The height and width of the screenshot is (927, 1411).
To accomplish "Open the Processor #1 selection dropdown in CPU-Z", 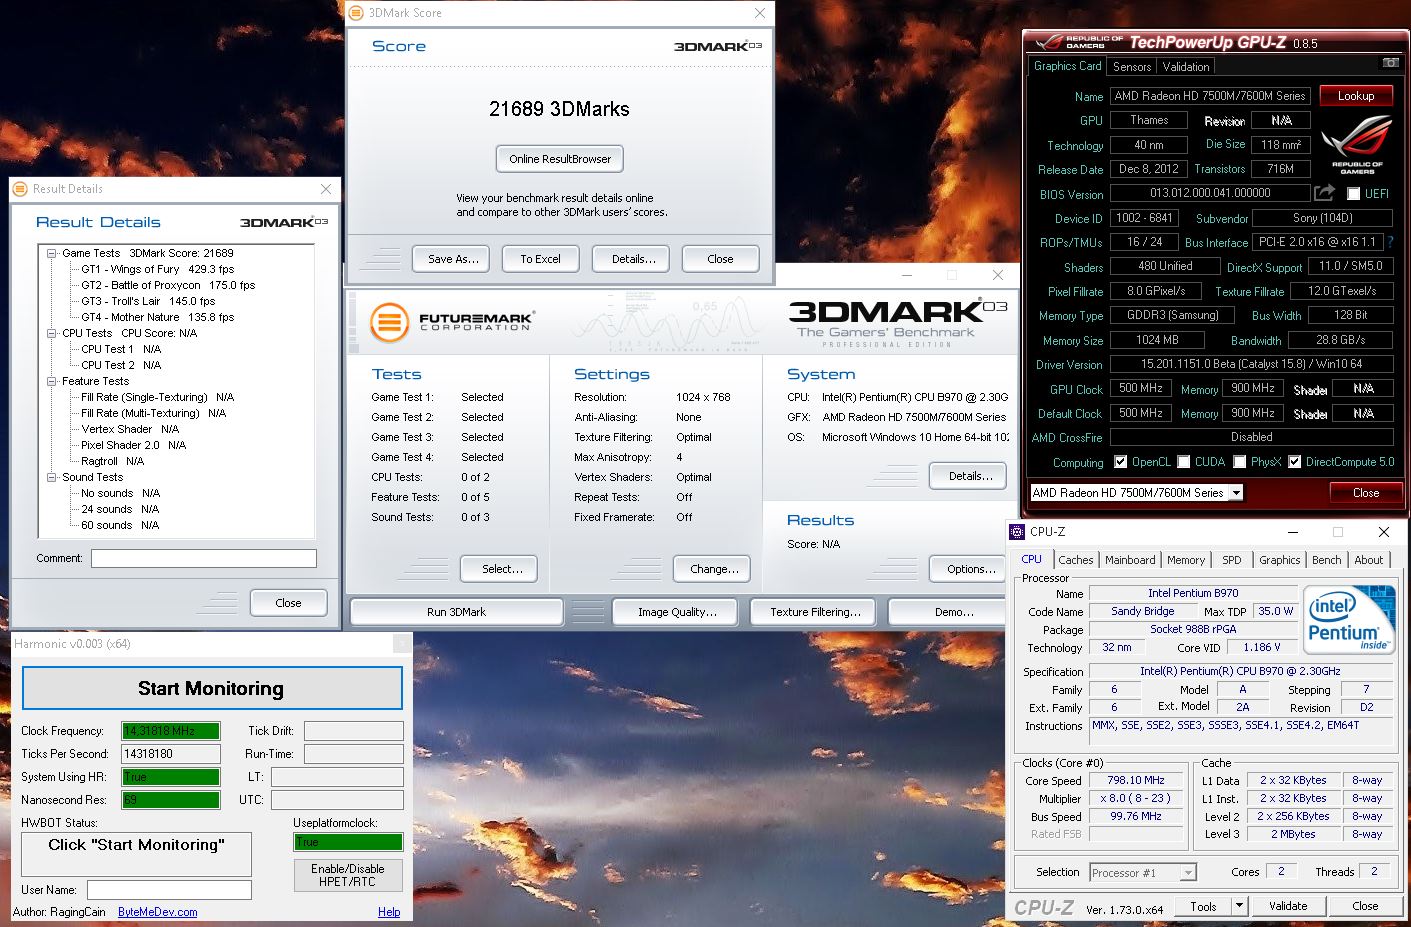I will [1188, 873].
